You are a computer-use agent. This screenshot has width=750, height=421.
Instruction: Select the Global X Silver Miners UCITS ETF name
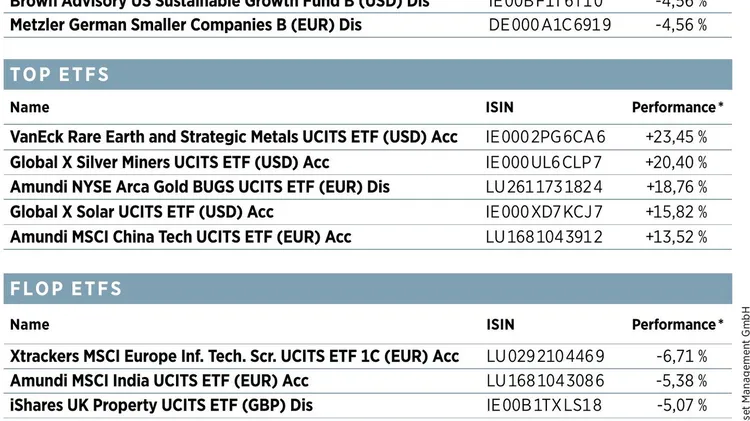pos(169,163)
